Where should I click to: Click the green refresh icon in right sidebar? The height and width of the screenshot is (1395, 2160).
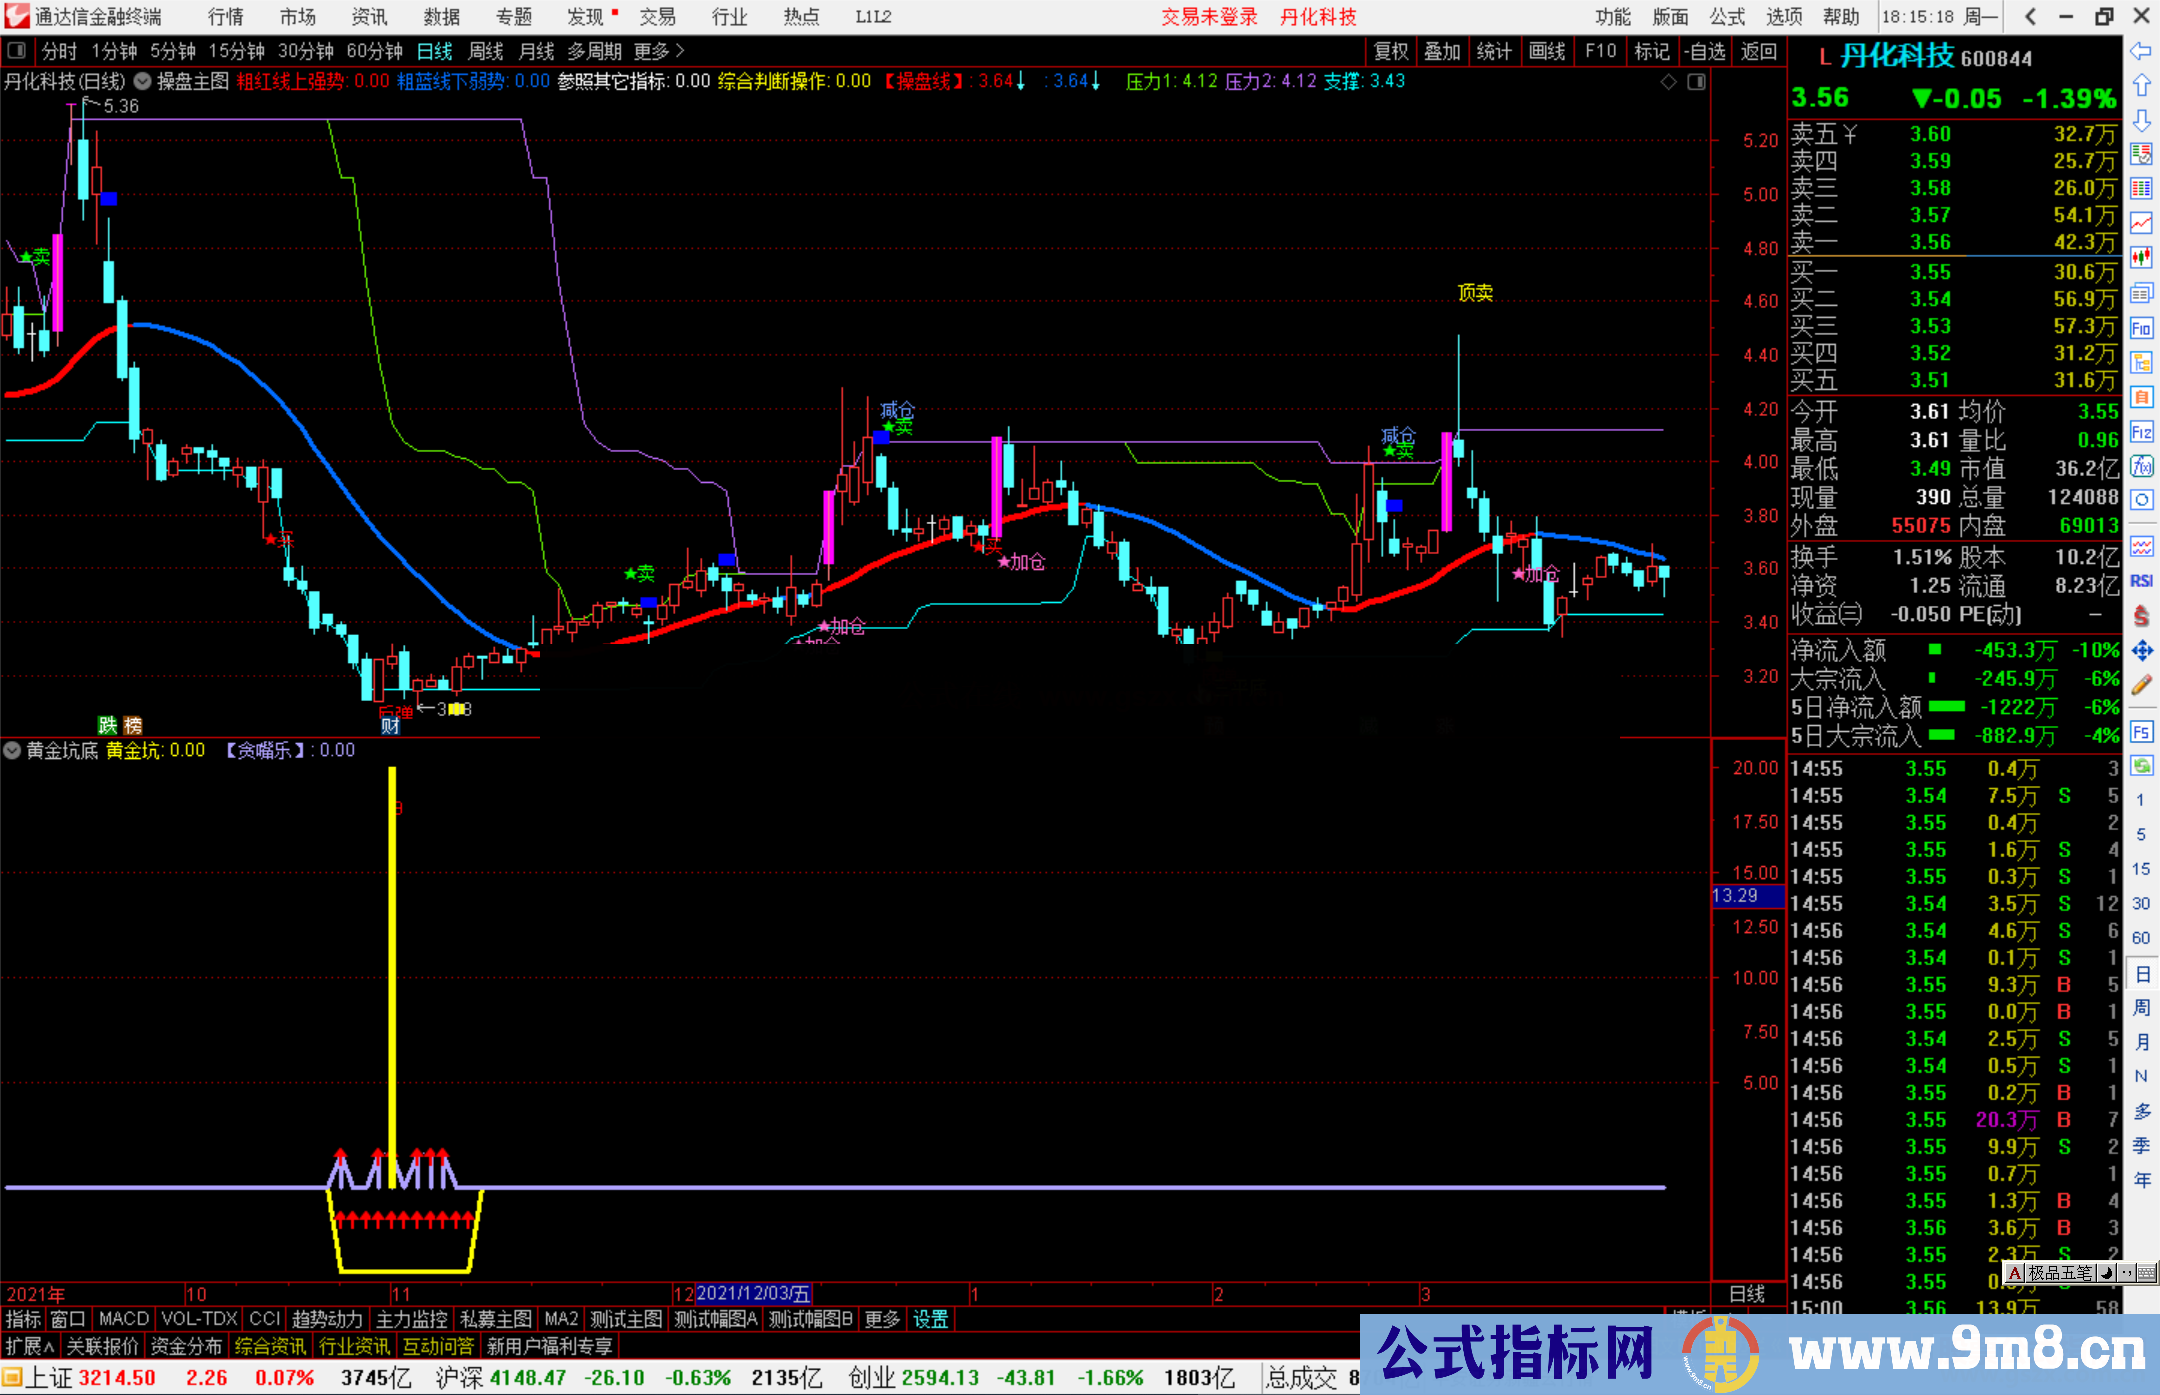coord(2141,763)
